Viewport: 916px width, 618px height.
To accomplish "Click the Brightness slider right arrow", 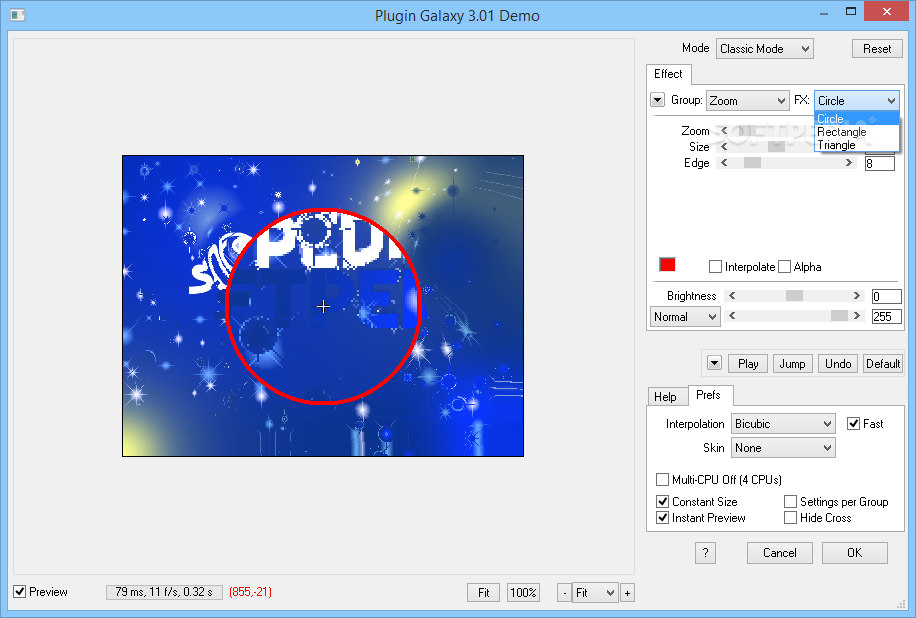I will 856,296.
